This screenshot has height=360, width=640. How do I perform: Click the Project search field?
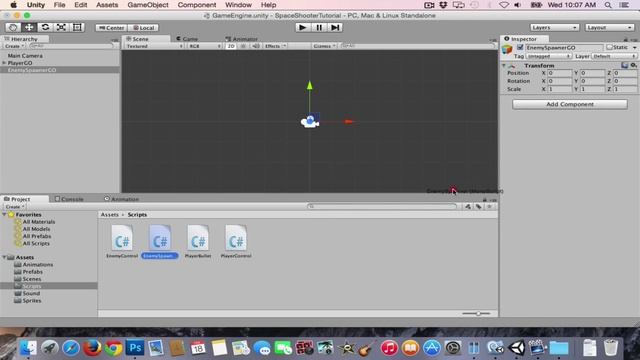click(x=382, y=206)
